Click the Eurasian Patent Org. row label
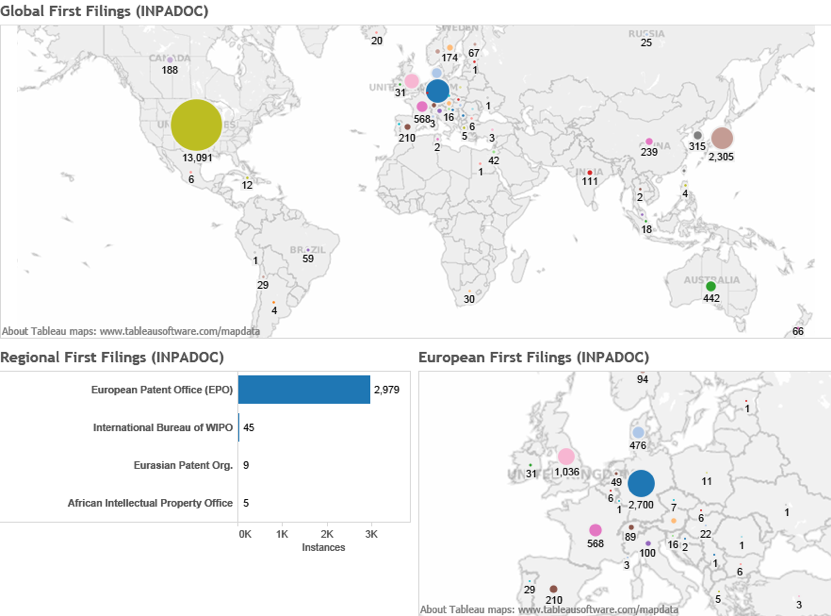This screenshot has width=831, height=616. (x=183, y=465)
